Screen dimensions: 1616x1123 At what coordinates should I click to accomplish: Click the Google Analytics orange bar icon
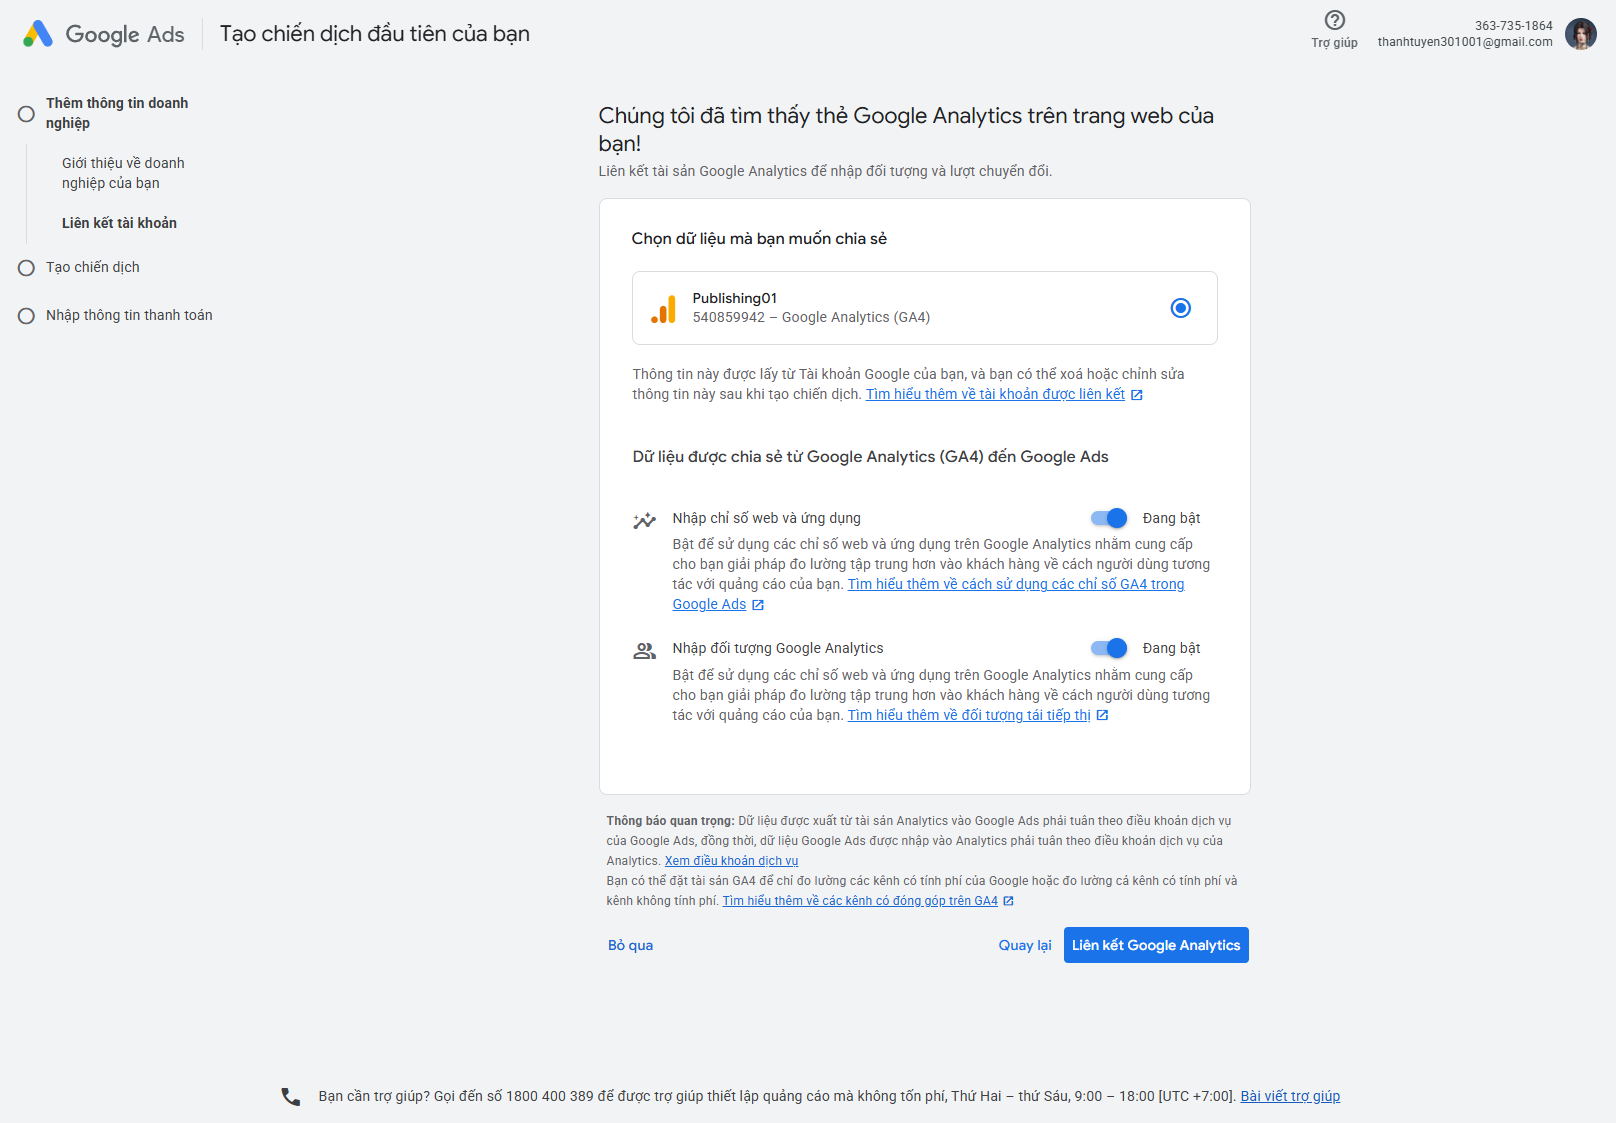pos(663,308)
